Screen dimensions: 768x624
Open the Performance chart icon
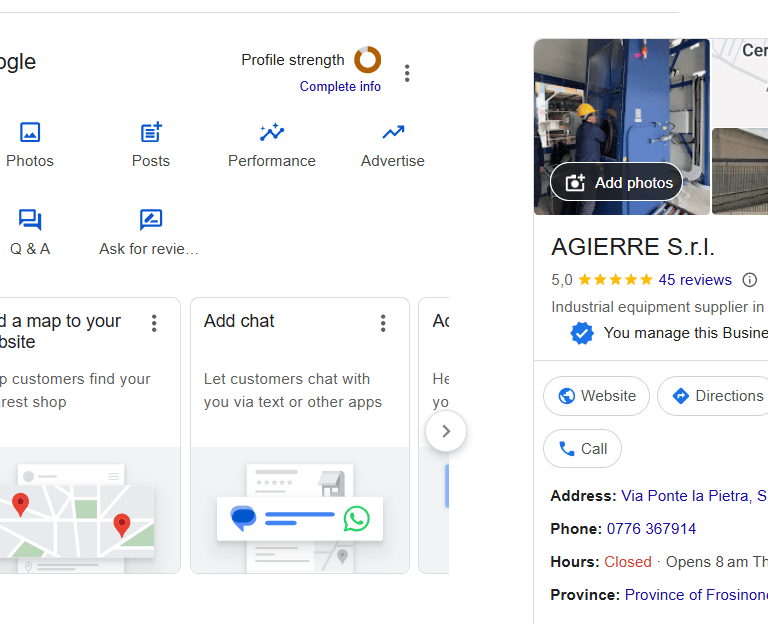[x=272, y=132]
